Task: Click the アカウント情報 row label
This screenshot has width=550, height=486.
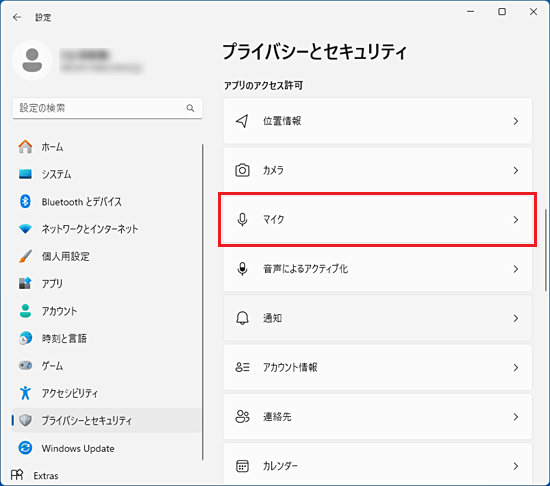Action: tap(290, 367)
